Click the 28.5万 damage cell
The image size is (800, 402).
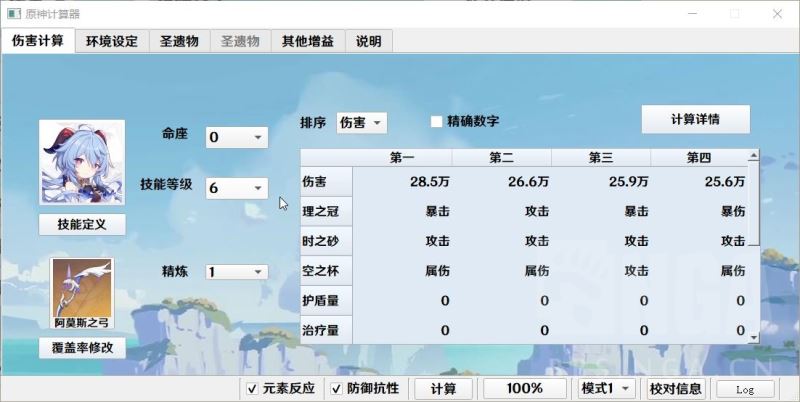tap(402, 182)
